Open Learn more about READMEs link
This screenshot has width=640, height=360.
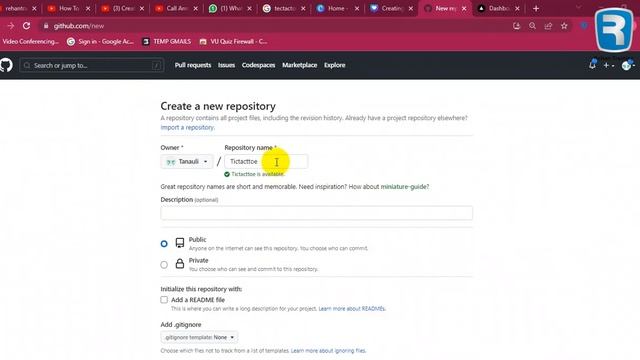coord(352,309)
